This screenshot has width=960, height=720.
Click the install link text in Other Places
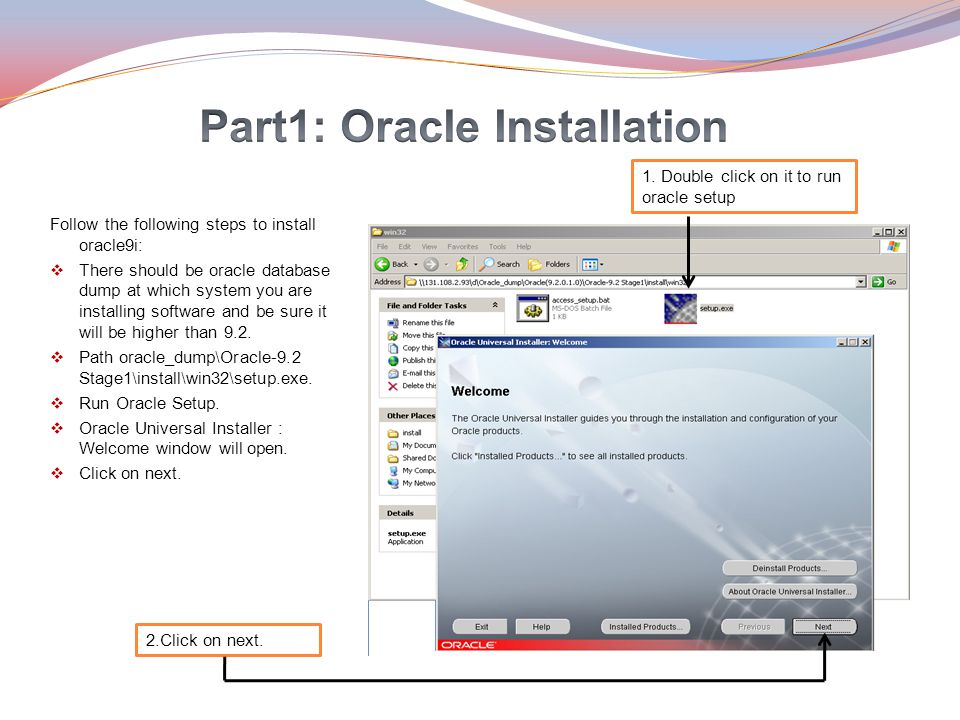point(411,433)
